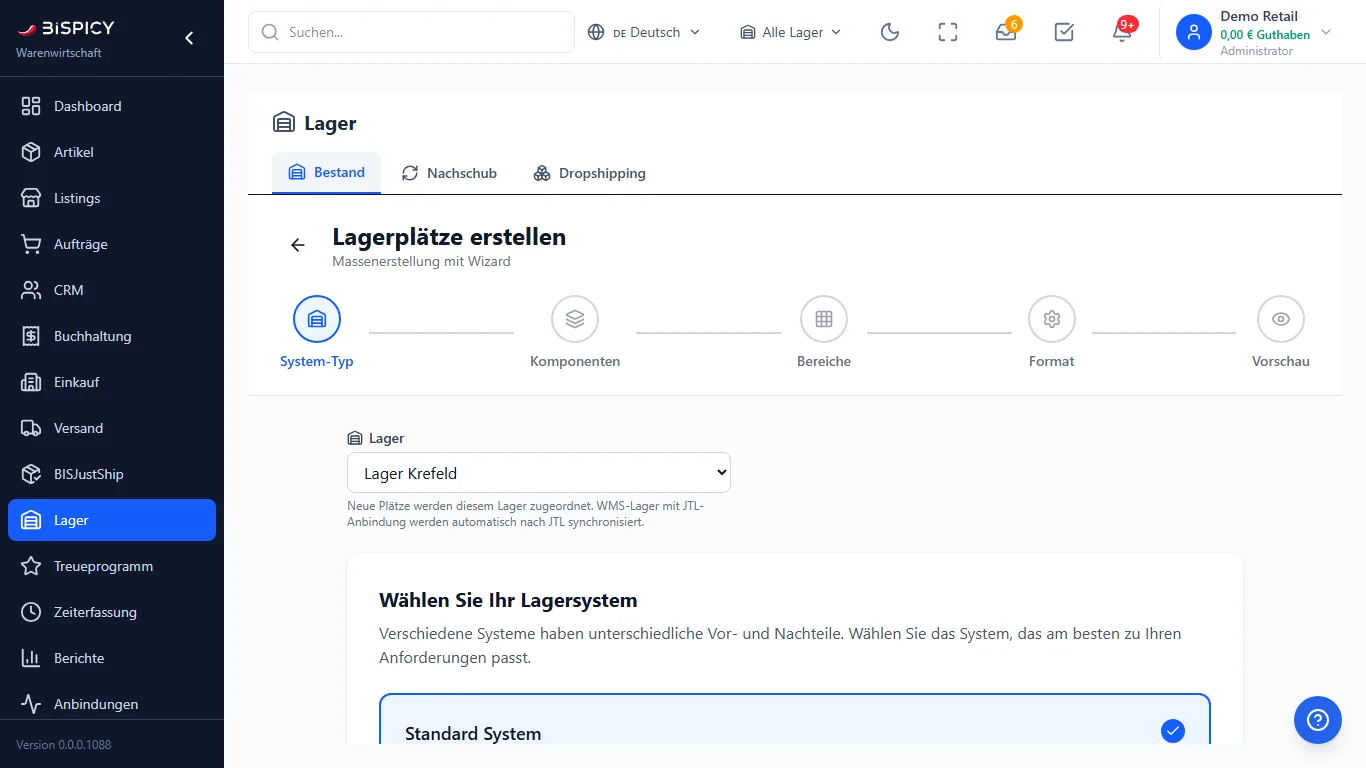This screenshot has width=1366, height=768.
Task: Open Dashboard in sidebar
Action: coord(112,106)
